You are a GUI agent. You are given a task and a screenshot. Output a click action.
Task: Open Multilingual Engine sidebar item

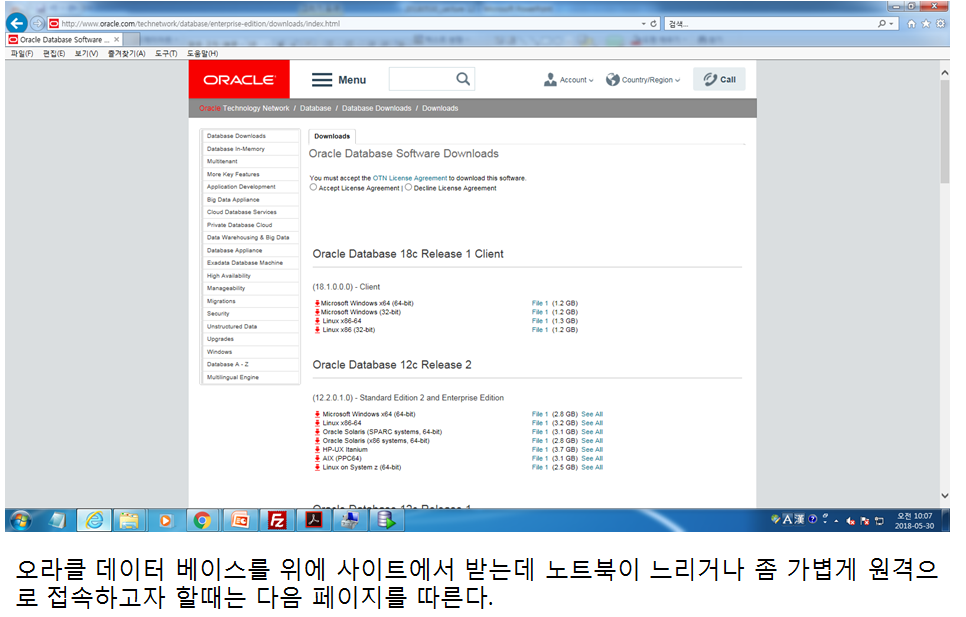(250, 377)
